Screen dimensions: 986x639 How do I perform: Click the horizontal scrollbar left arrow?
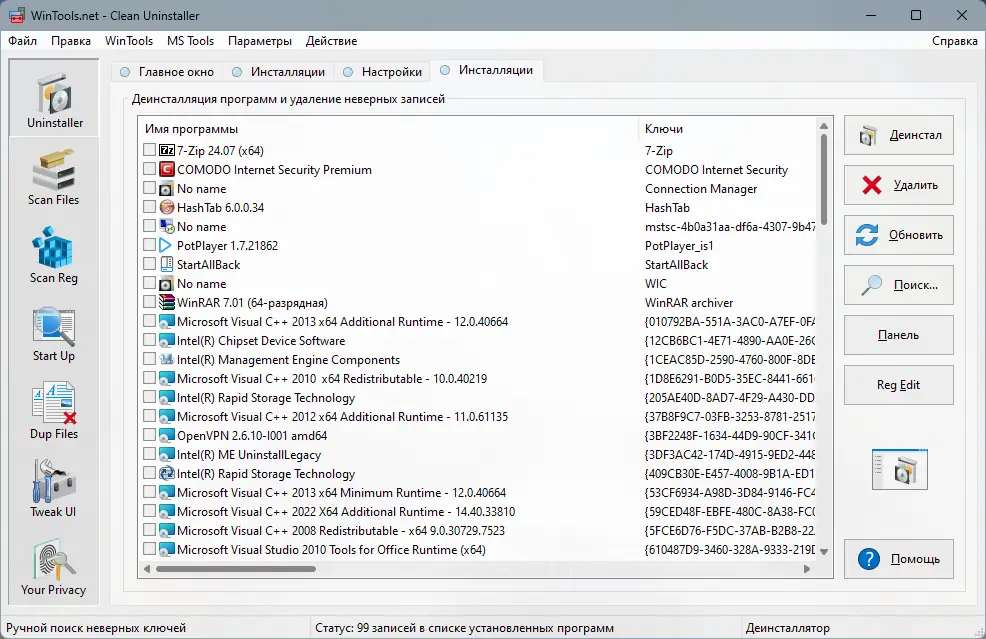click(147, 569)
